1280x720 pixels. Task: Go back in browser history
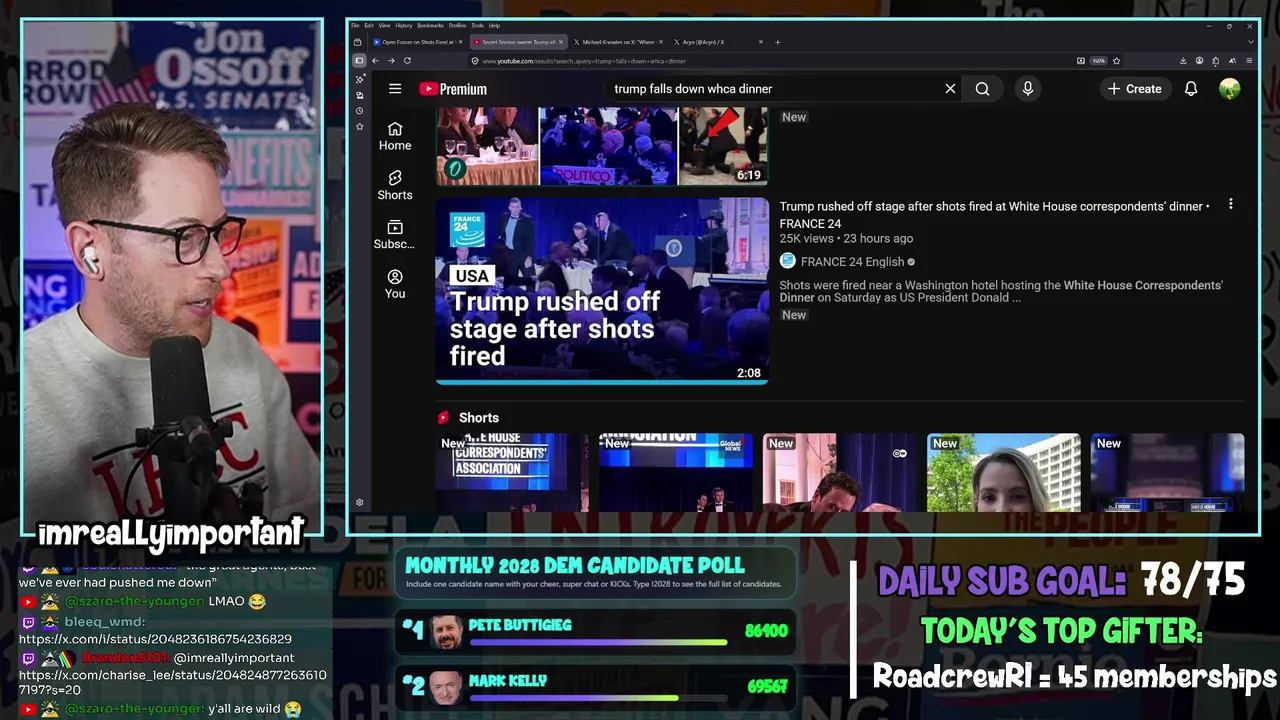tap(375, 61)
